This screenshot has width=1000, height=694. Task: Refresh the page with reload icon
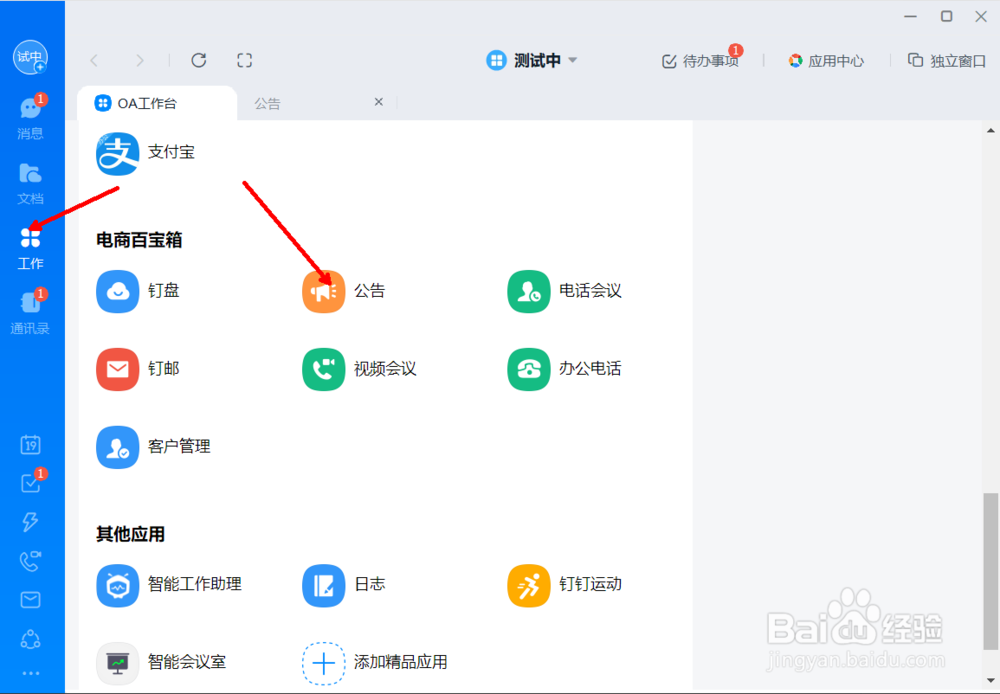199,60
